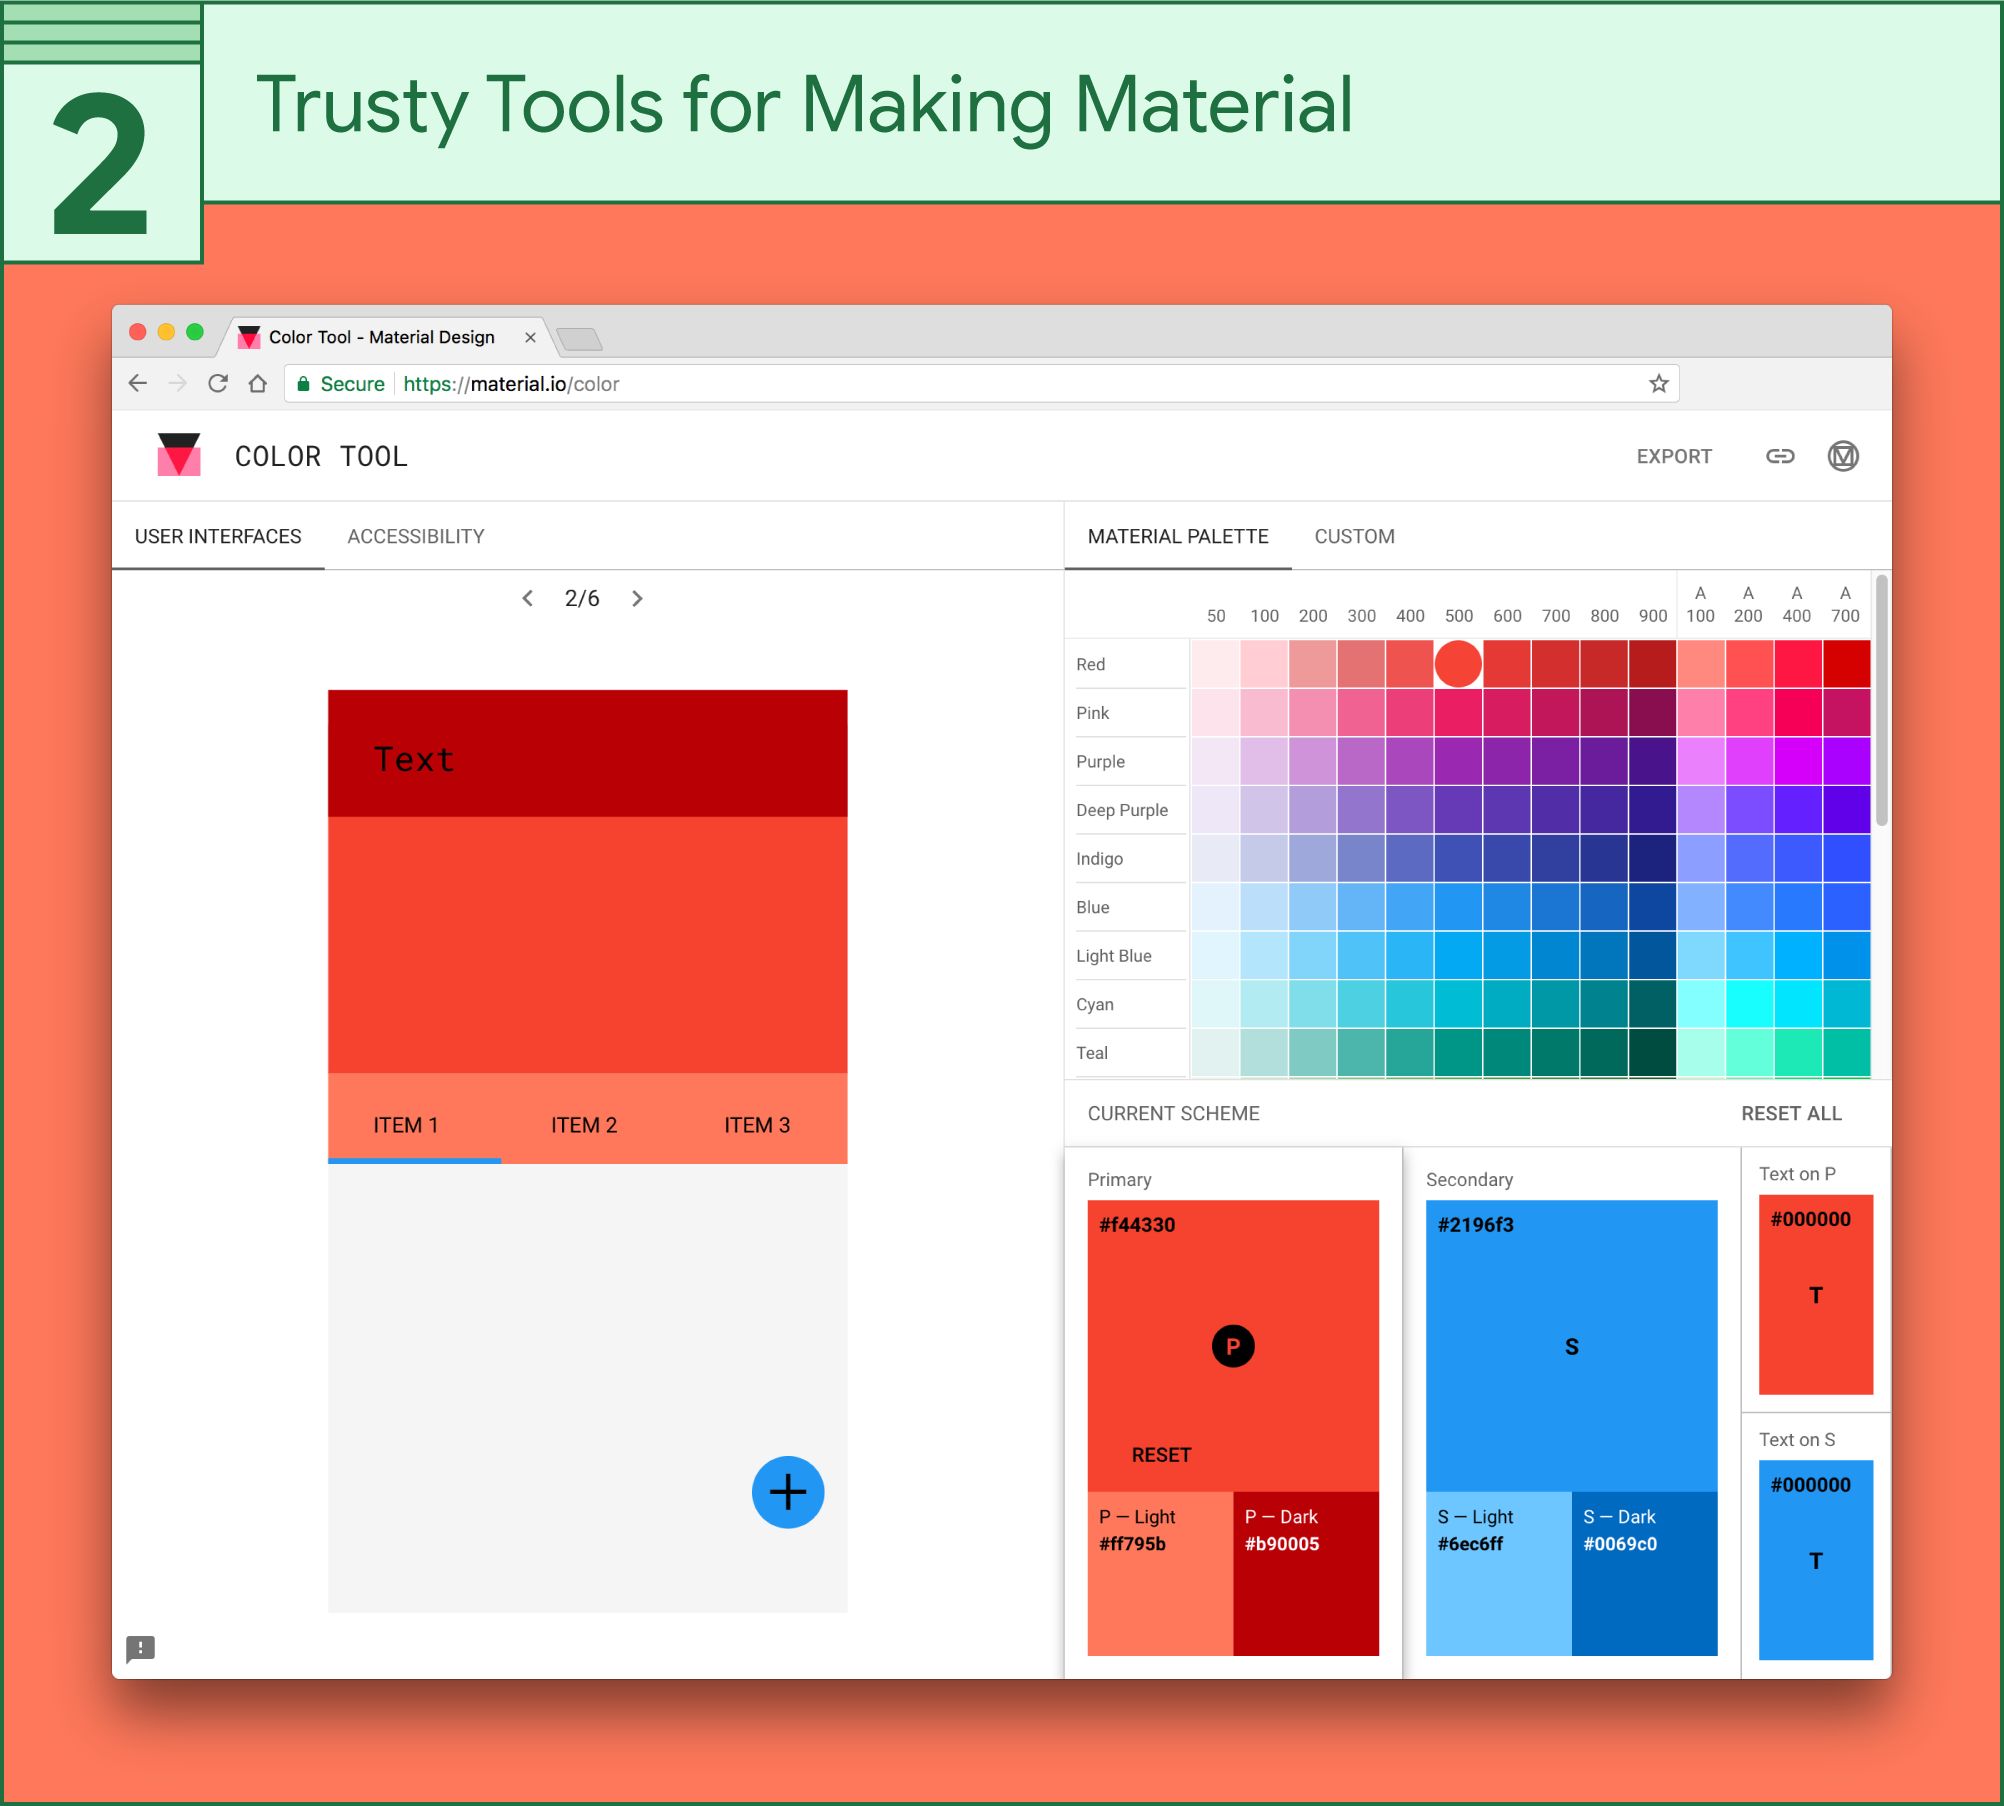Switch to the Accessibility tab

coord(416,536)
